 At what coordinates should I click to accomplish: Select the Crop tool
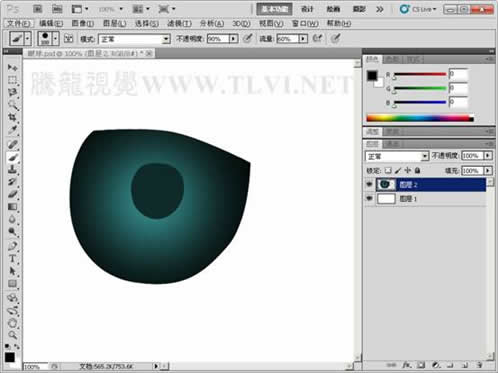(12, 117)
